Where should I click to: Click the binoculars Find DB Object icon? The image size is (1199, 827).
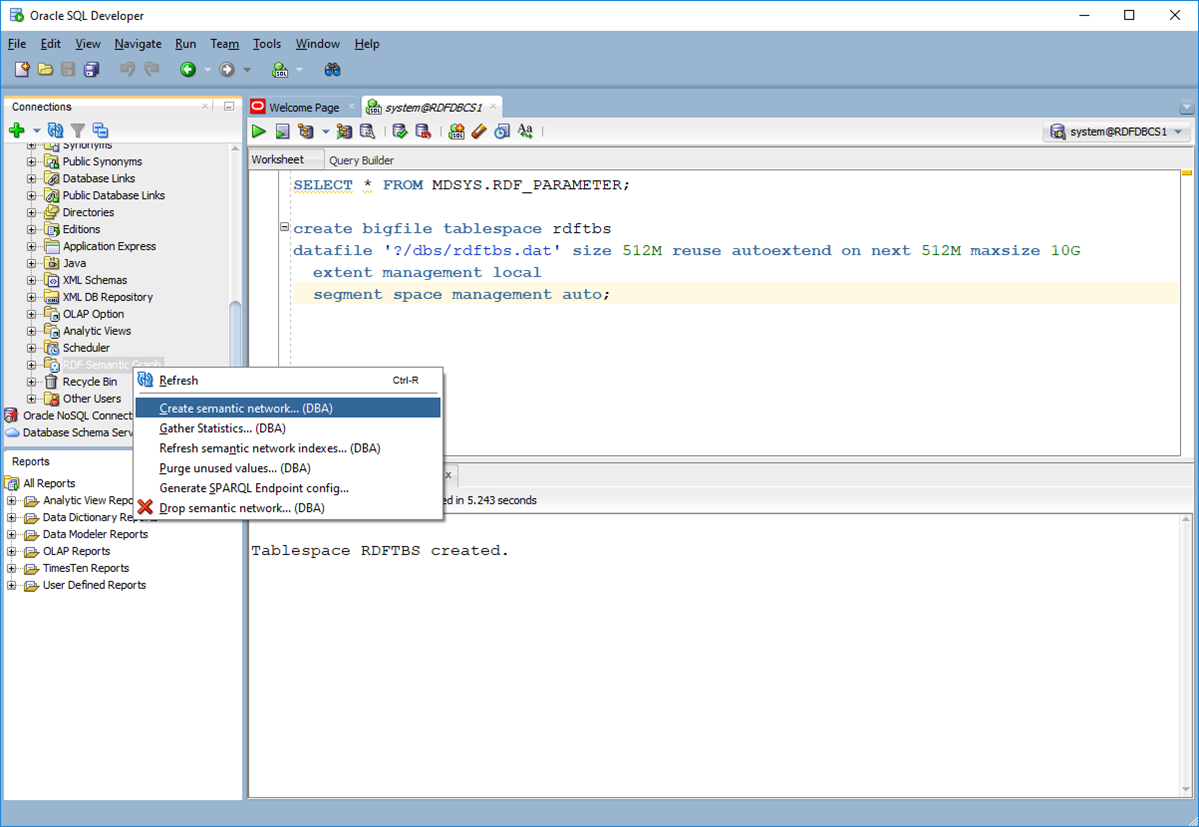pos(332,70)
